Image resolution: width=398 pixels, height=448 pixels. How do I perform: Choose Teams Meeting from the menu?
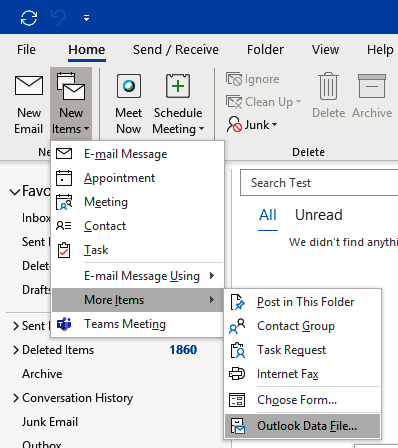point(137,324)
